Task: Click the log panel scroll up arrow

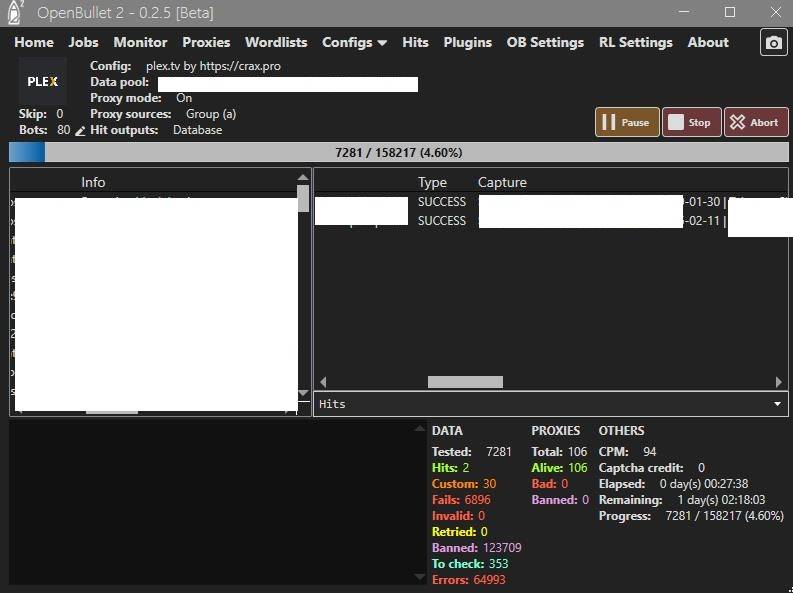Action: click(419, 429)
